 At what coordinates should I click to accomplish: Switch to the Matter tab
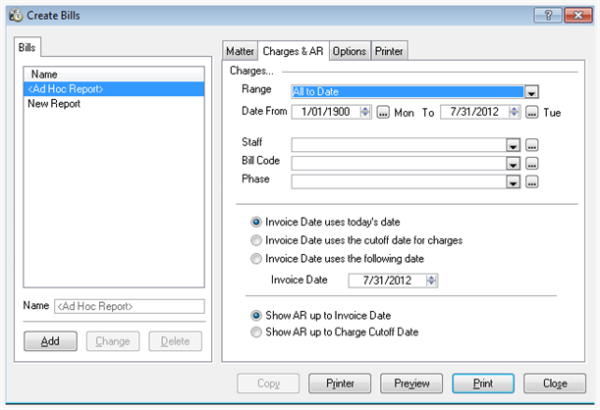coord(240,51)
